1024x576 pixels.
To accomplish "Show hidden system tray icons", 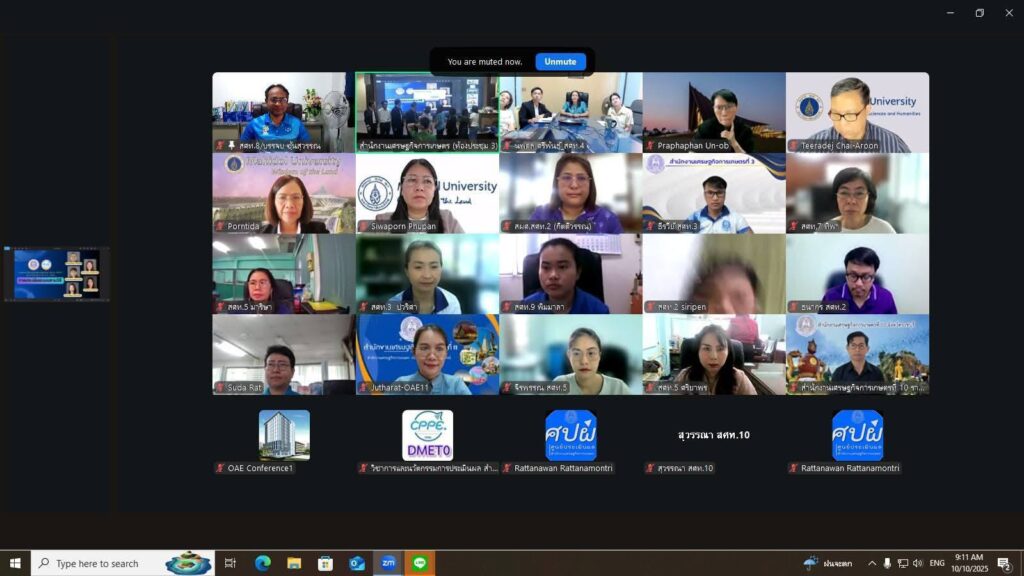I will pyautogui.click(x=871, y=563).
